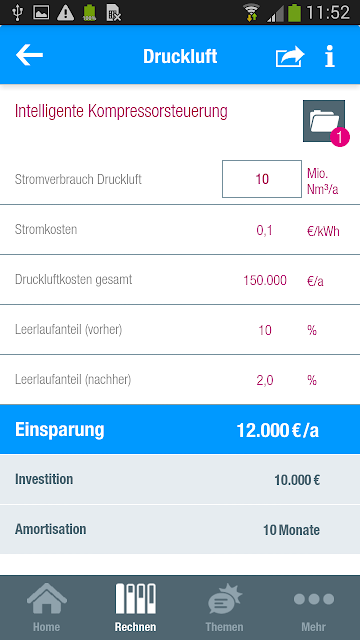This screenshot has height=640, width=360.
Task: Open the info icon in header
Action: (x=330, y=56)
